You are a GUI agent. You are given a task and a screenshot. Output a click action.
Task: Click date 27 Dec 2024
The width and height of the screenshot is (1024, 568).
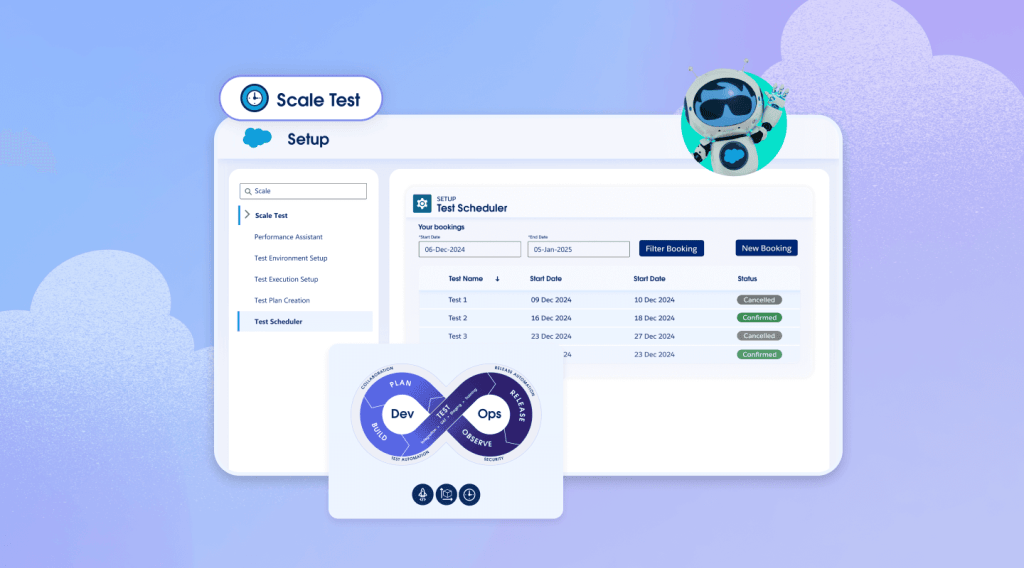click(x=654, y=336)
